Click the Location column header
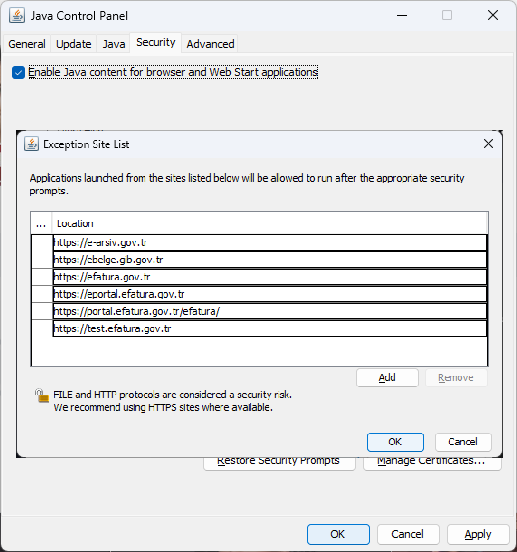 (270, 224)
